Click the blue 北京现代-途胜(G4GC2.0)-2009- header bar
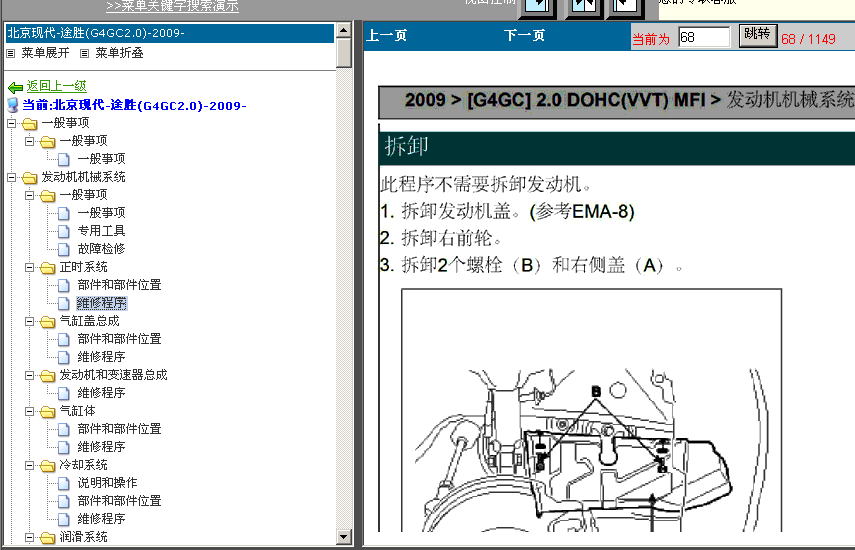Screen dimensions: 855x550 170,33
